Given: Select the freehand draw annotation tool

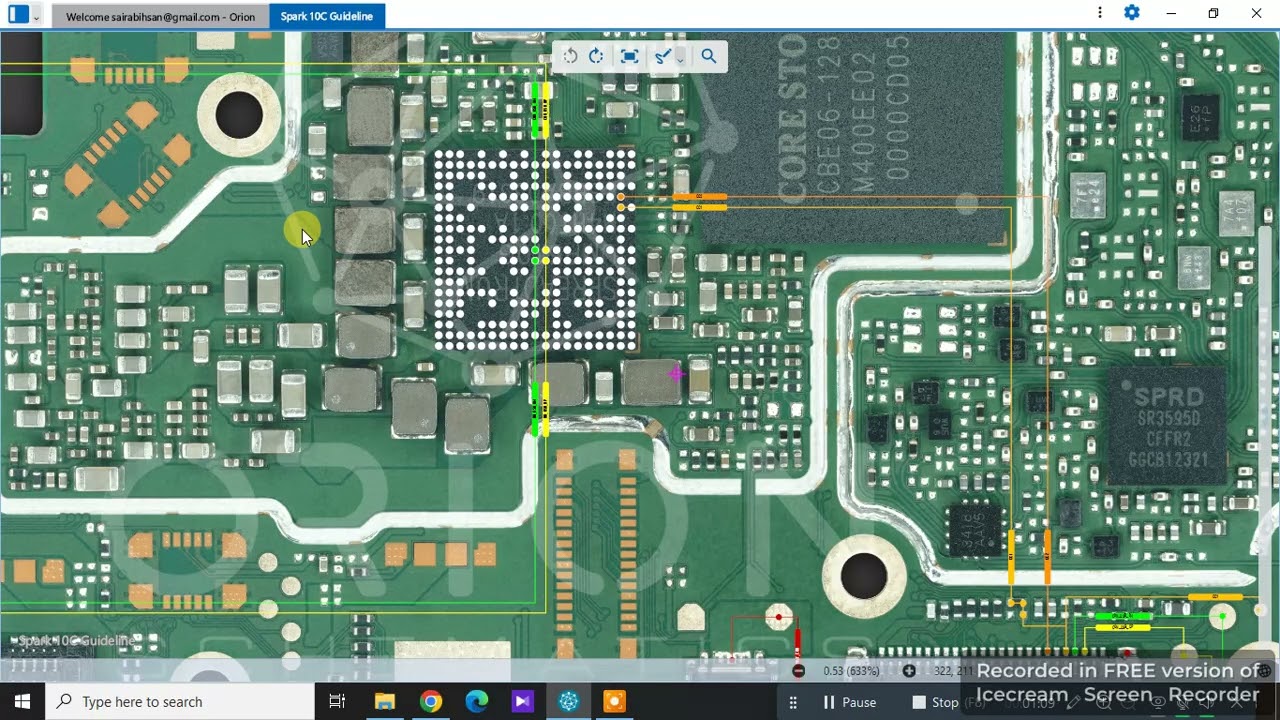Looking at the screenshot, I should point(661,56).
